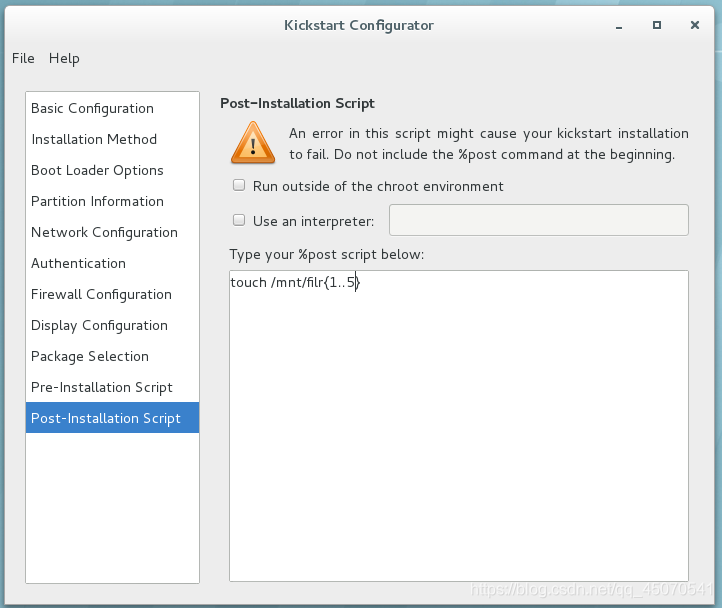Tick the Use an interpreter checkbox
Viewport: 722px width, 608px height.
pyautogui.click(x=239, y=220)
